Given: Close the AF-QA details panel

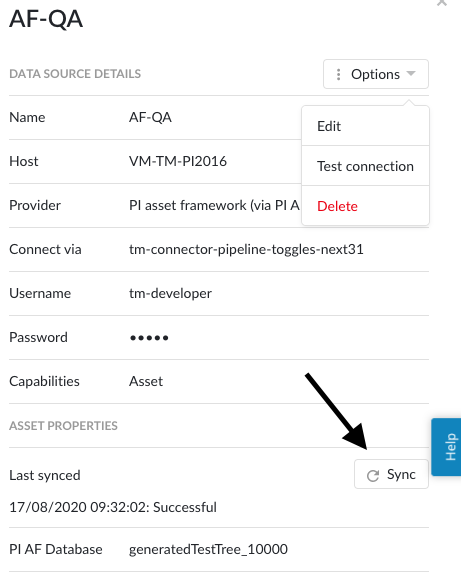Looking at the screenshot, I should pos(442,3).
